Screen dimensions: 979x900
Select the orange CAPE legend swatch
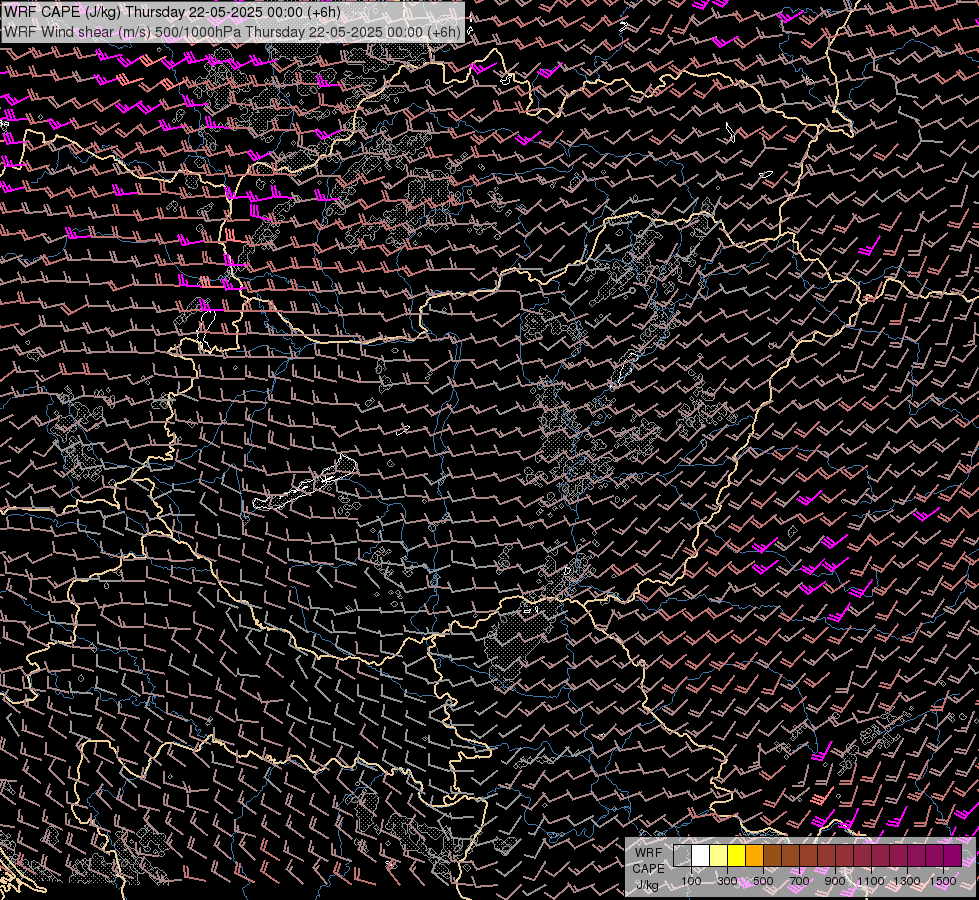pyautogui.click(x=754, y=856)
